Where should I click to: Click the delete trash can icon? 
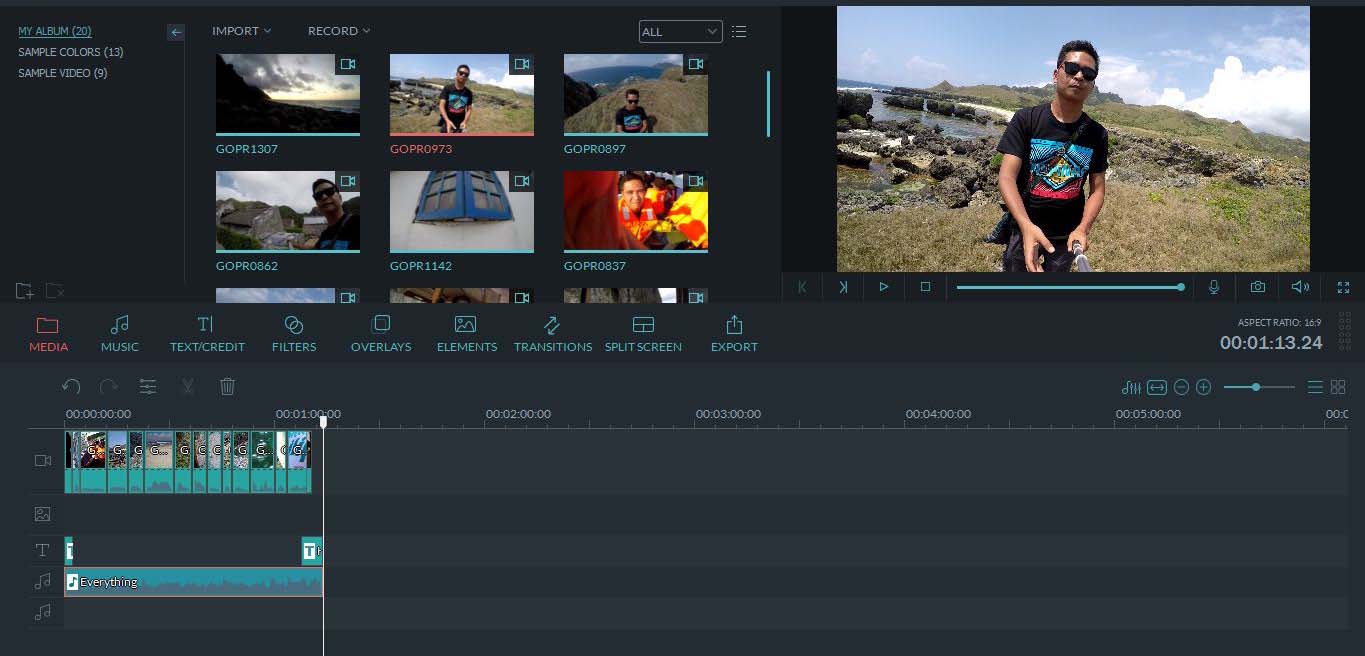(227, 387)
